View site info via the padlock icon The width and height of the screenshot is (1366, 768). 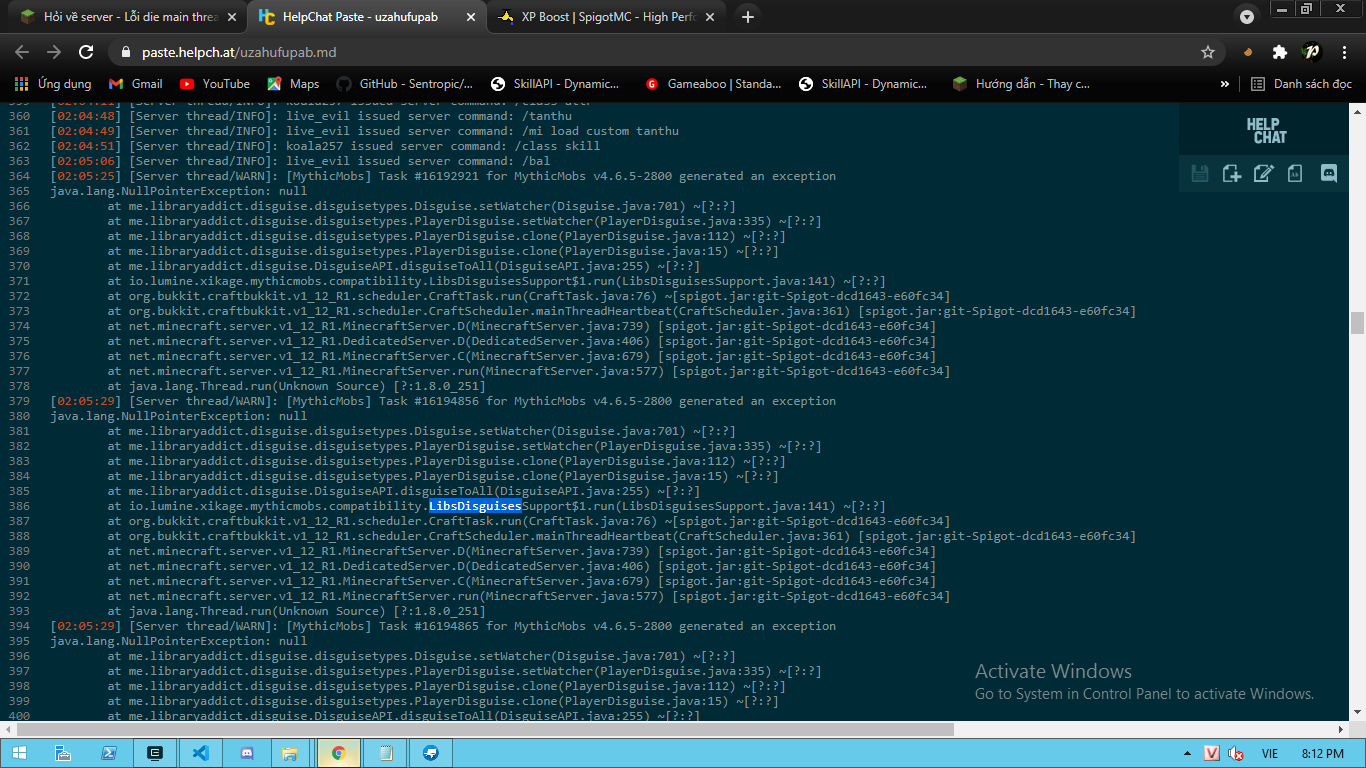[x=125, y=52]
